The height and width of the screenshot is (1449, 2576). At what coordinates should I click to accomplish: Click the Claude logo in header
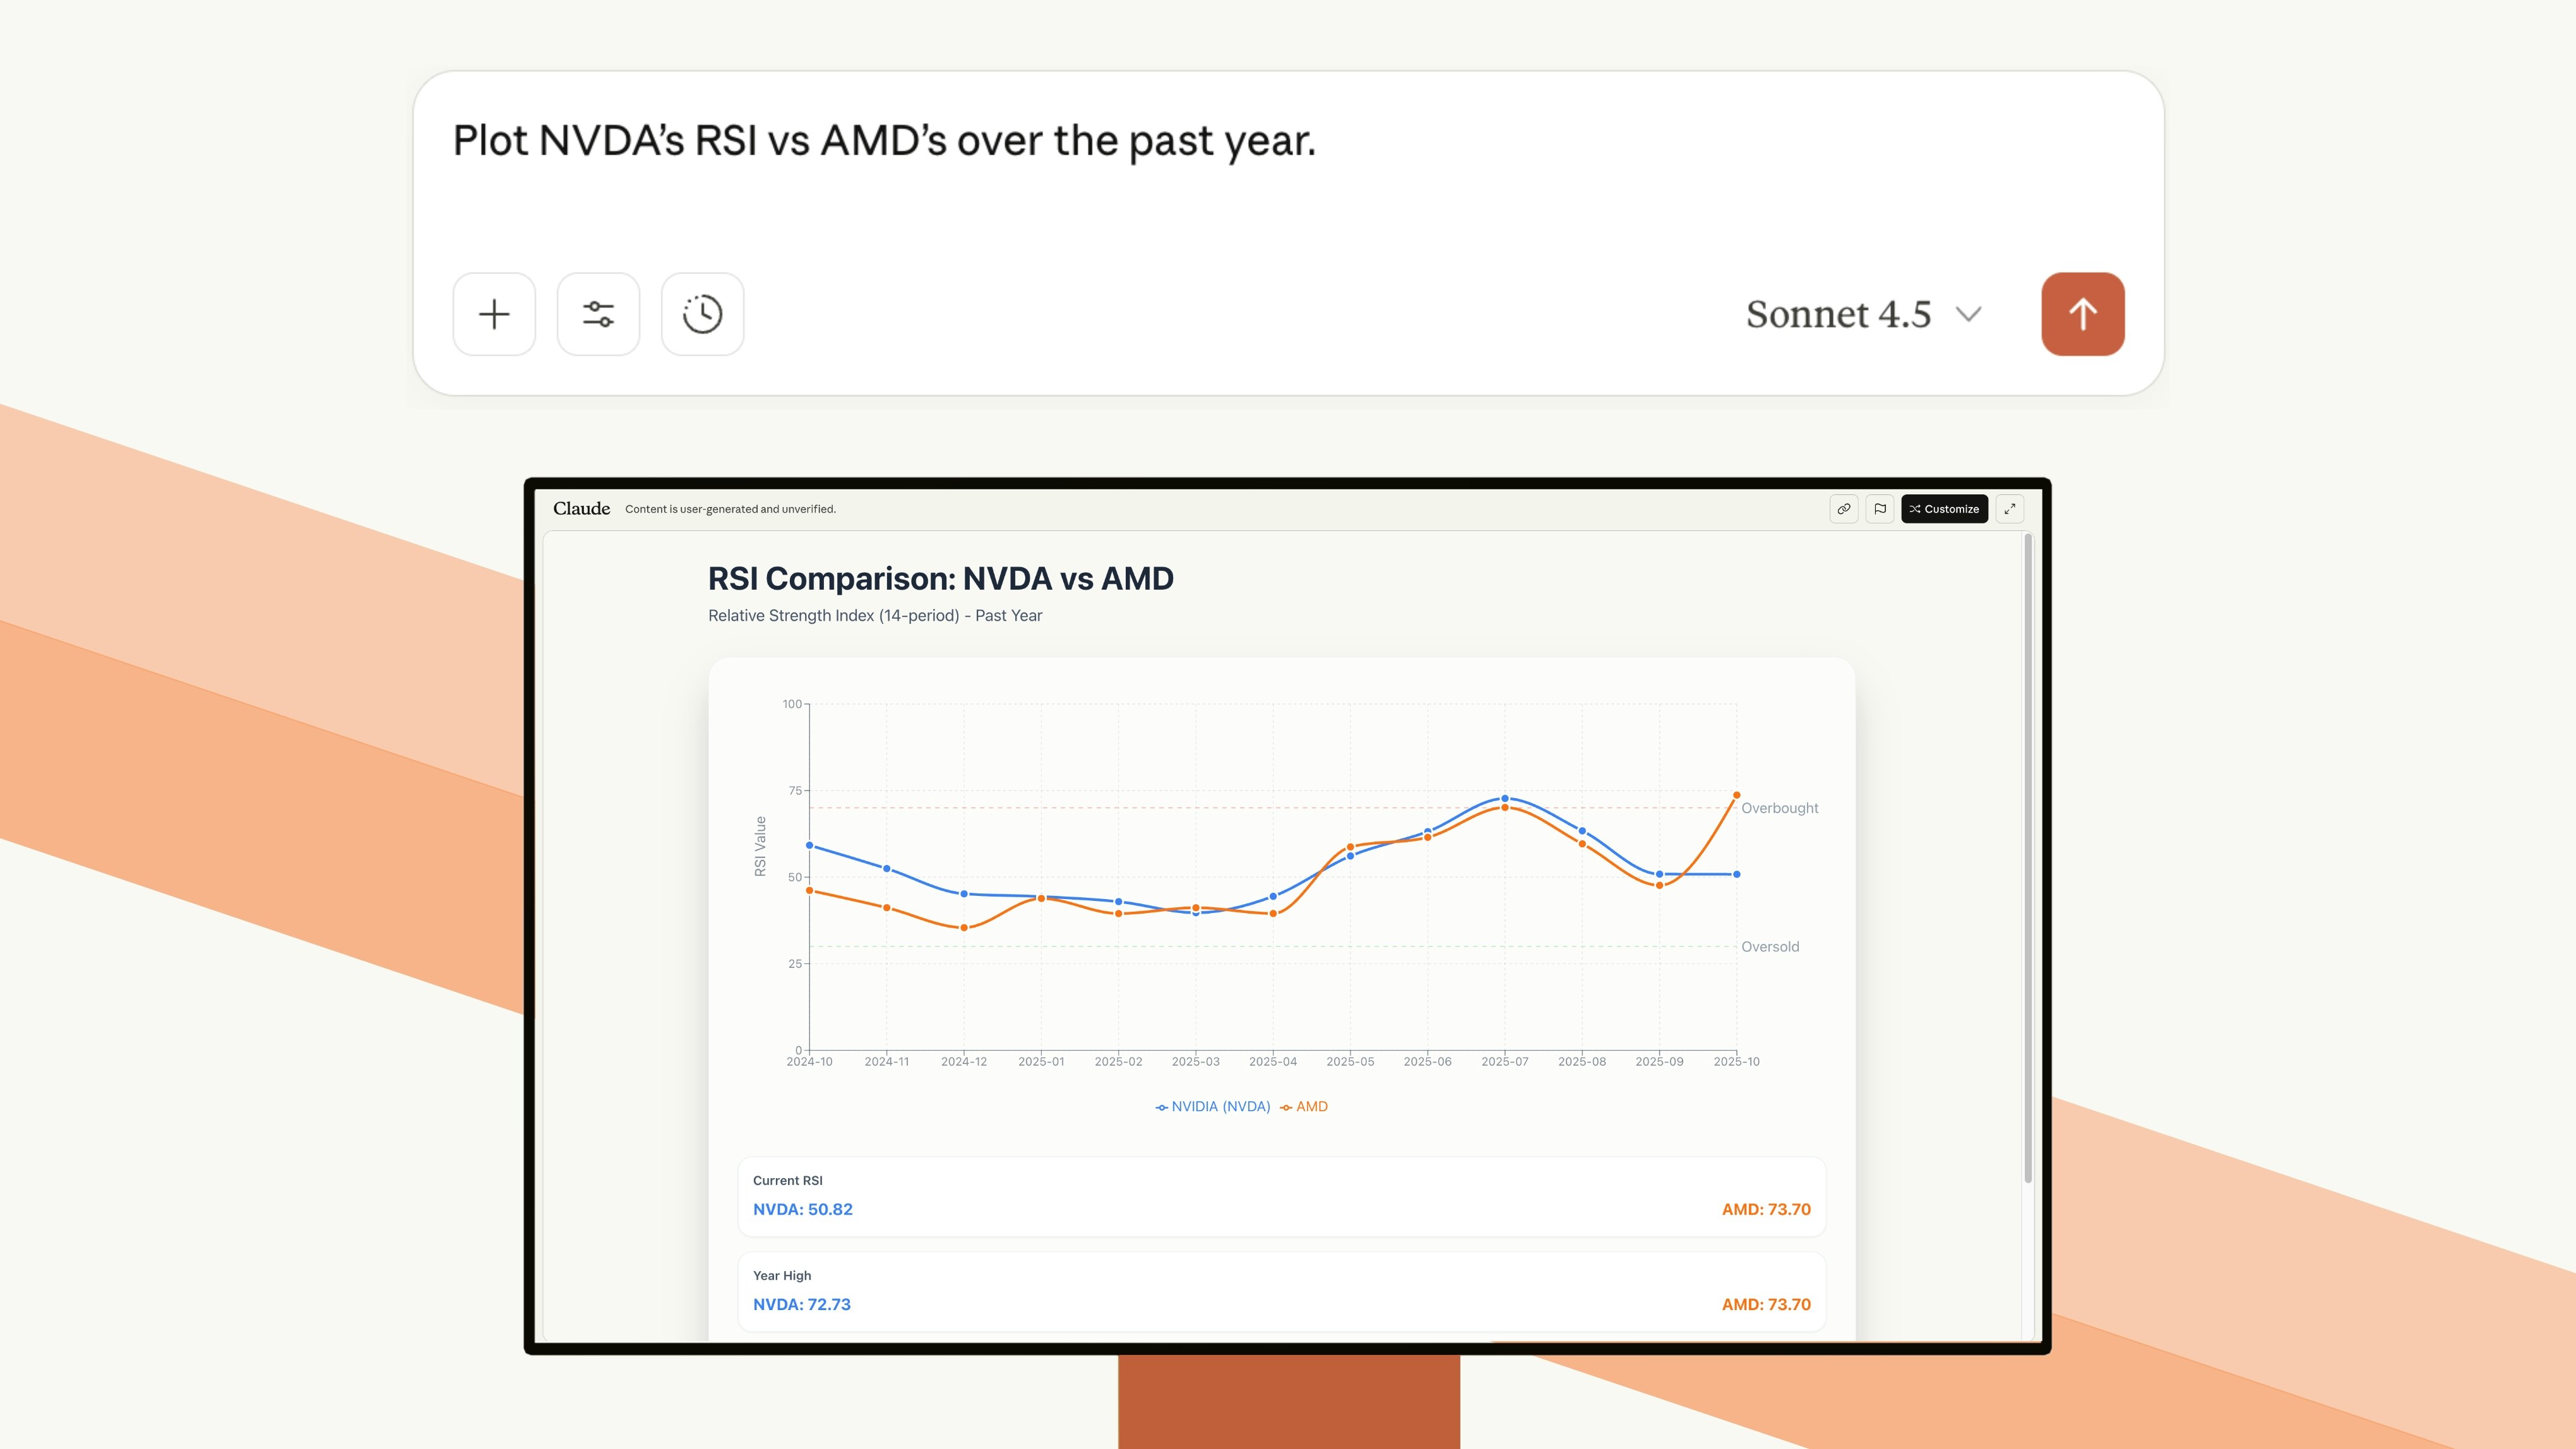[581, 509]
